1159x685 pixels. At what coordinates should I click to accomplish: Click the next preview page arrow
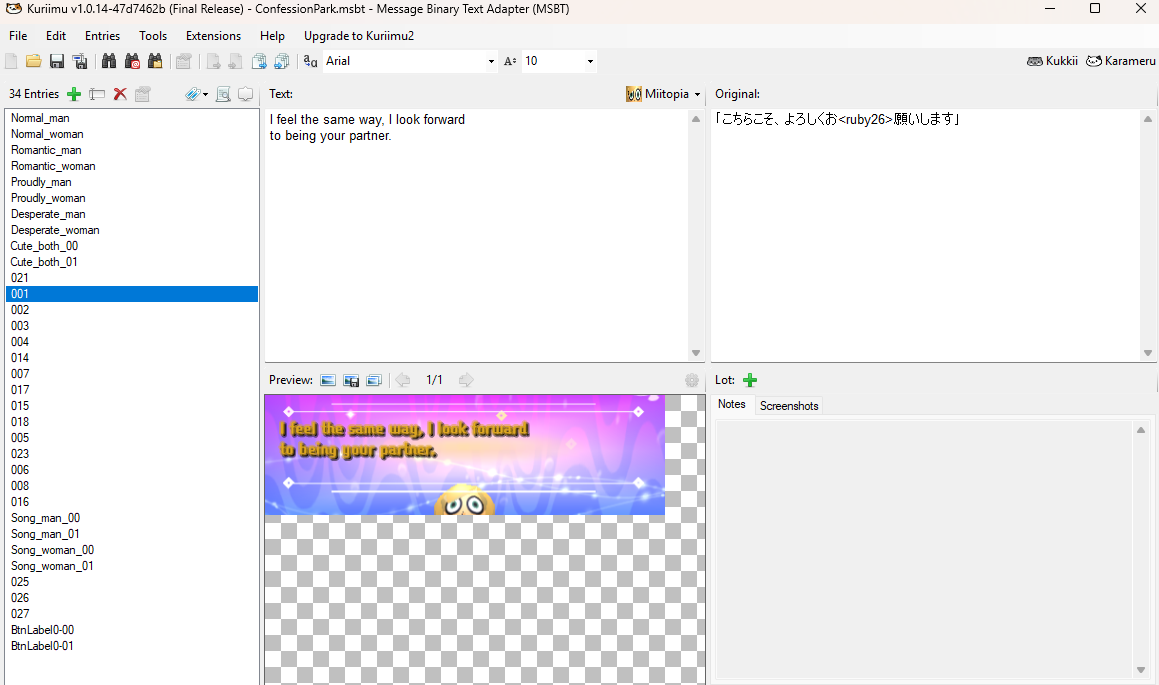466,381
